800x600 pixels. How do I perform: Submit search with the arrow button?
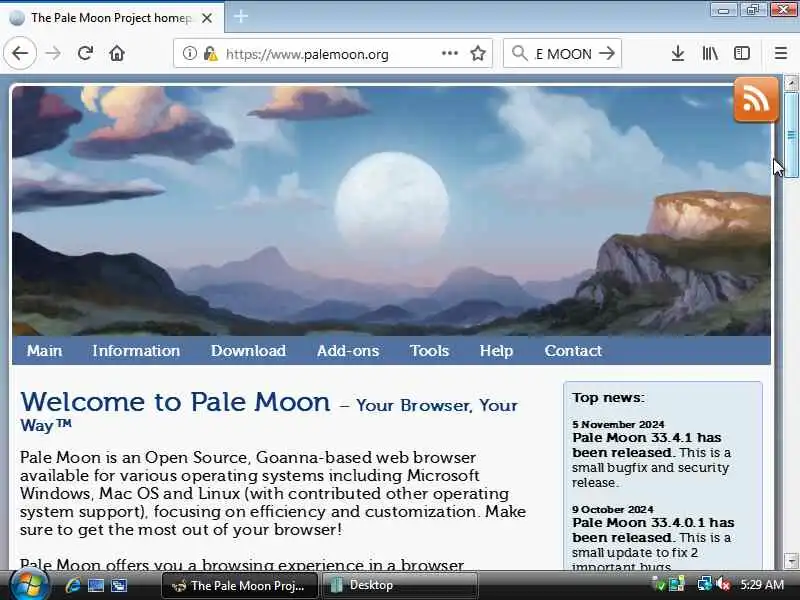[607, 53]
